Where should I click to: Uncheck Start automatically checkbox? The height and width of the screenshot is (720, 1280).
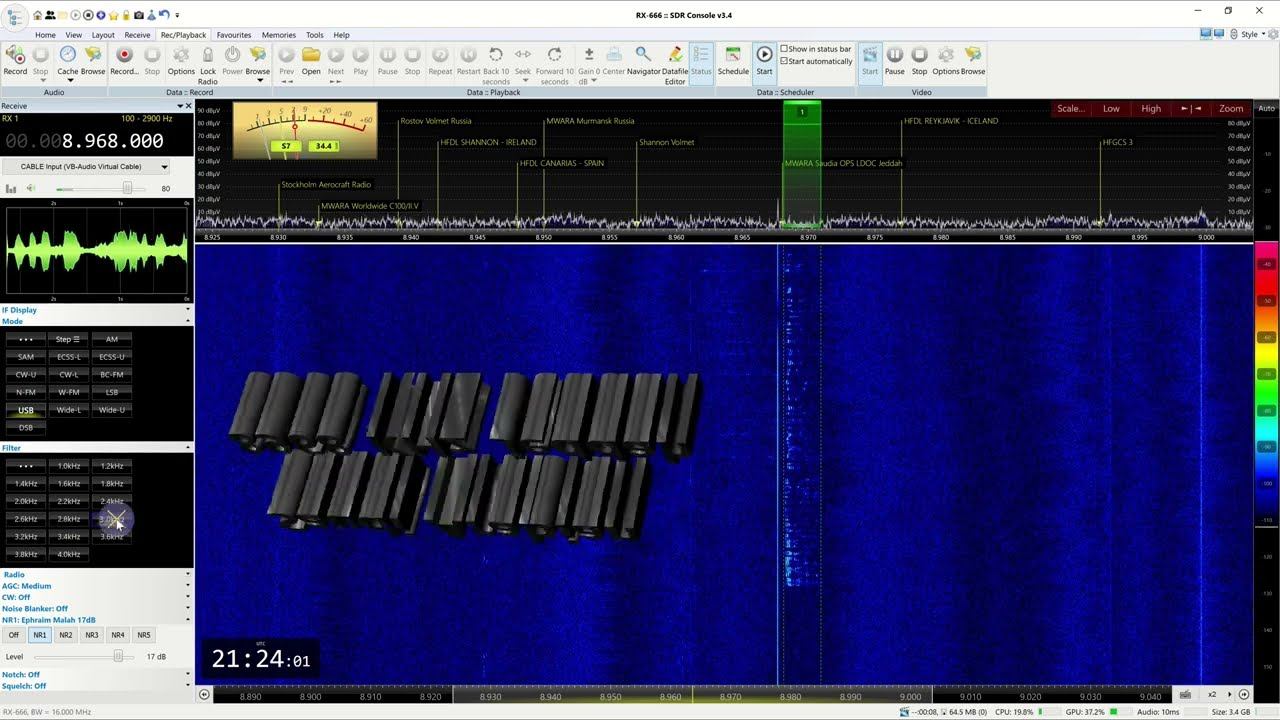[784, 61]
